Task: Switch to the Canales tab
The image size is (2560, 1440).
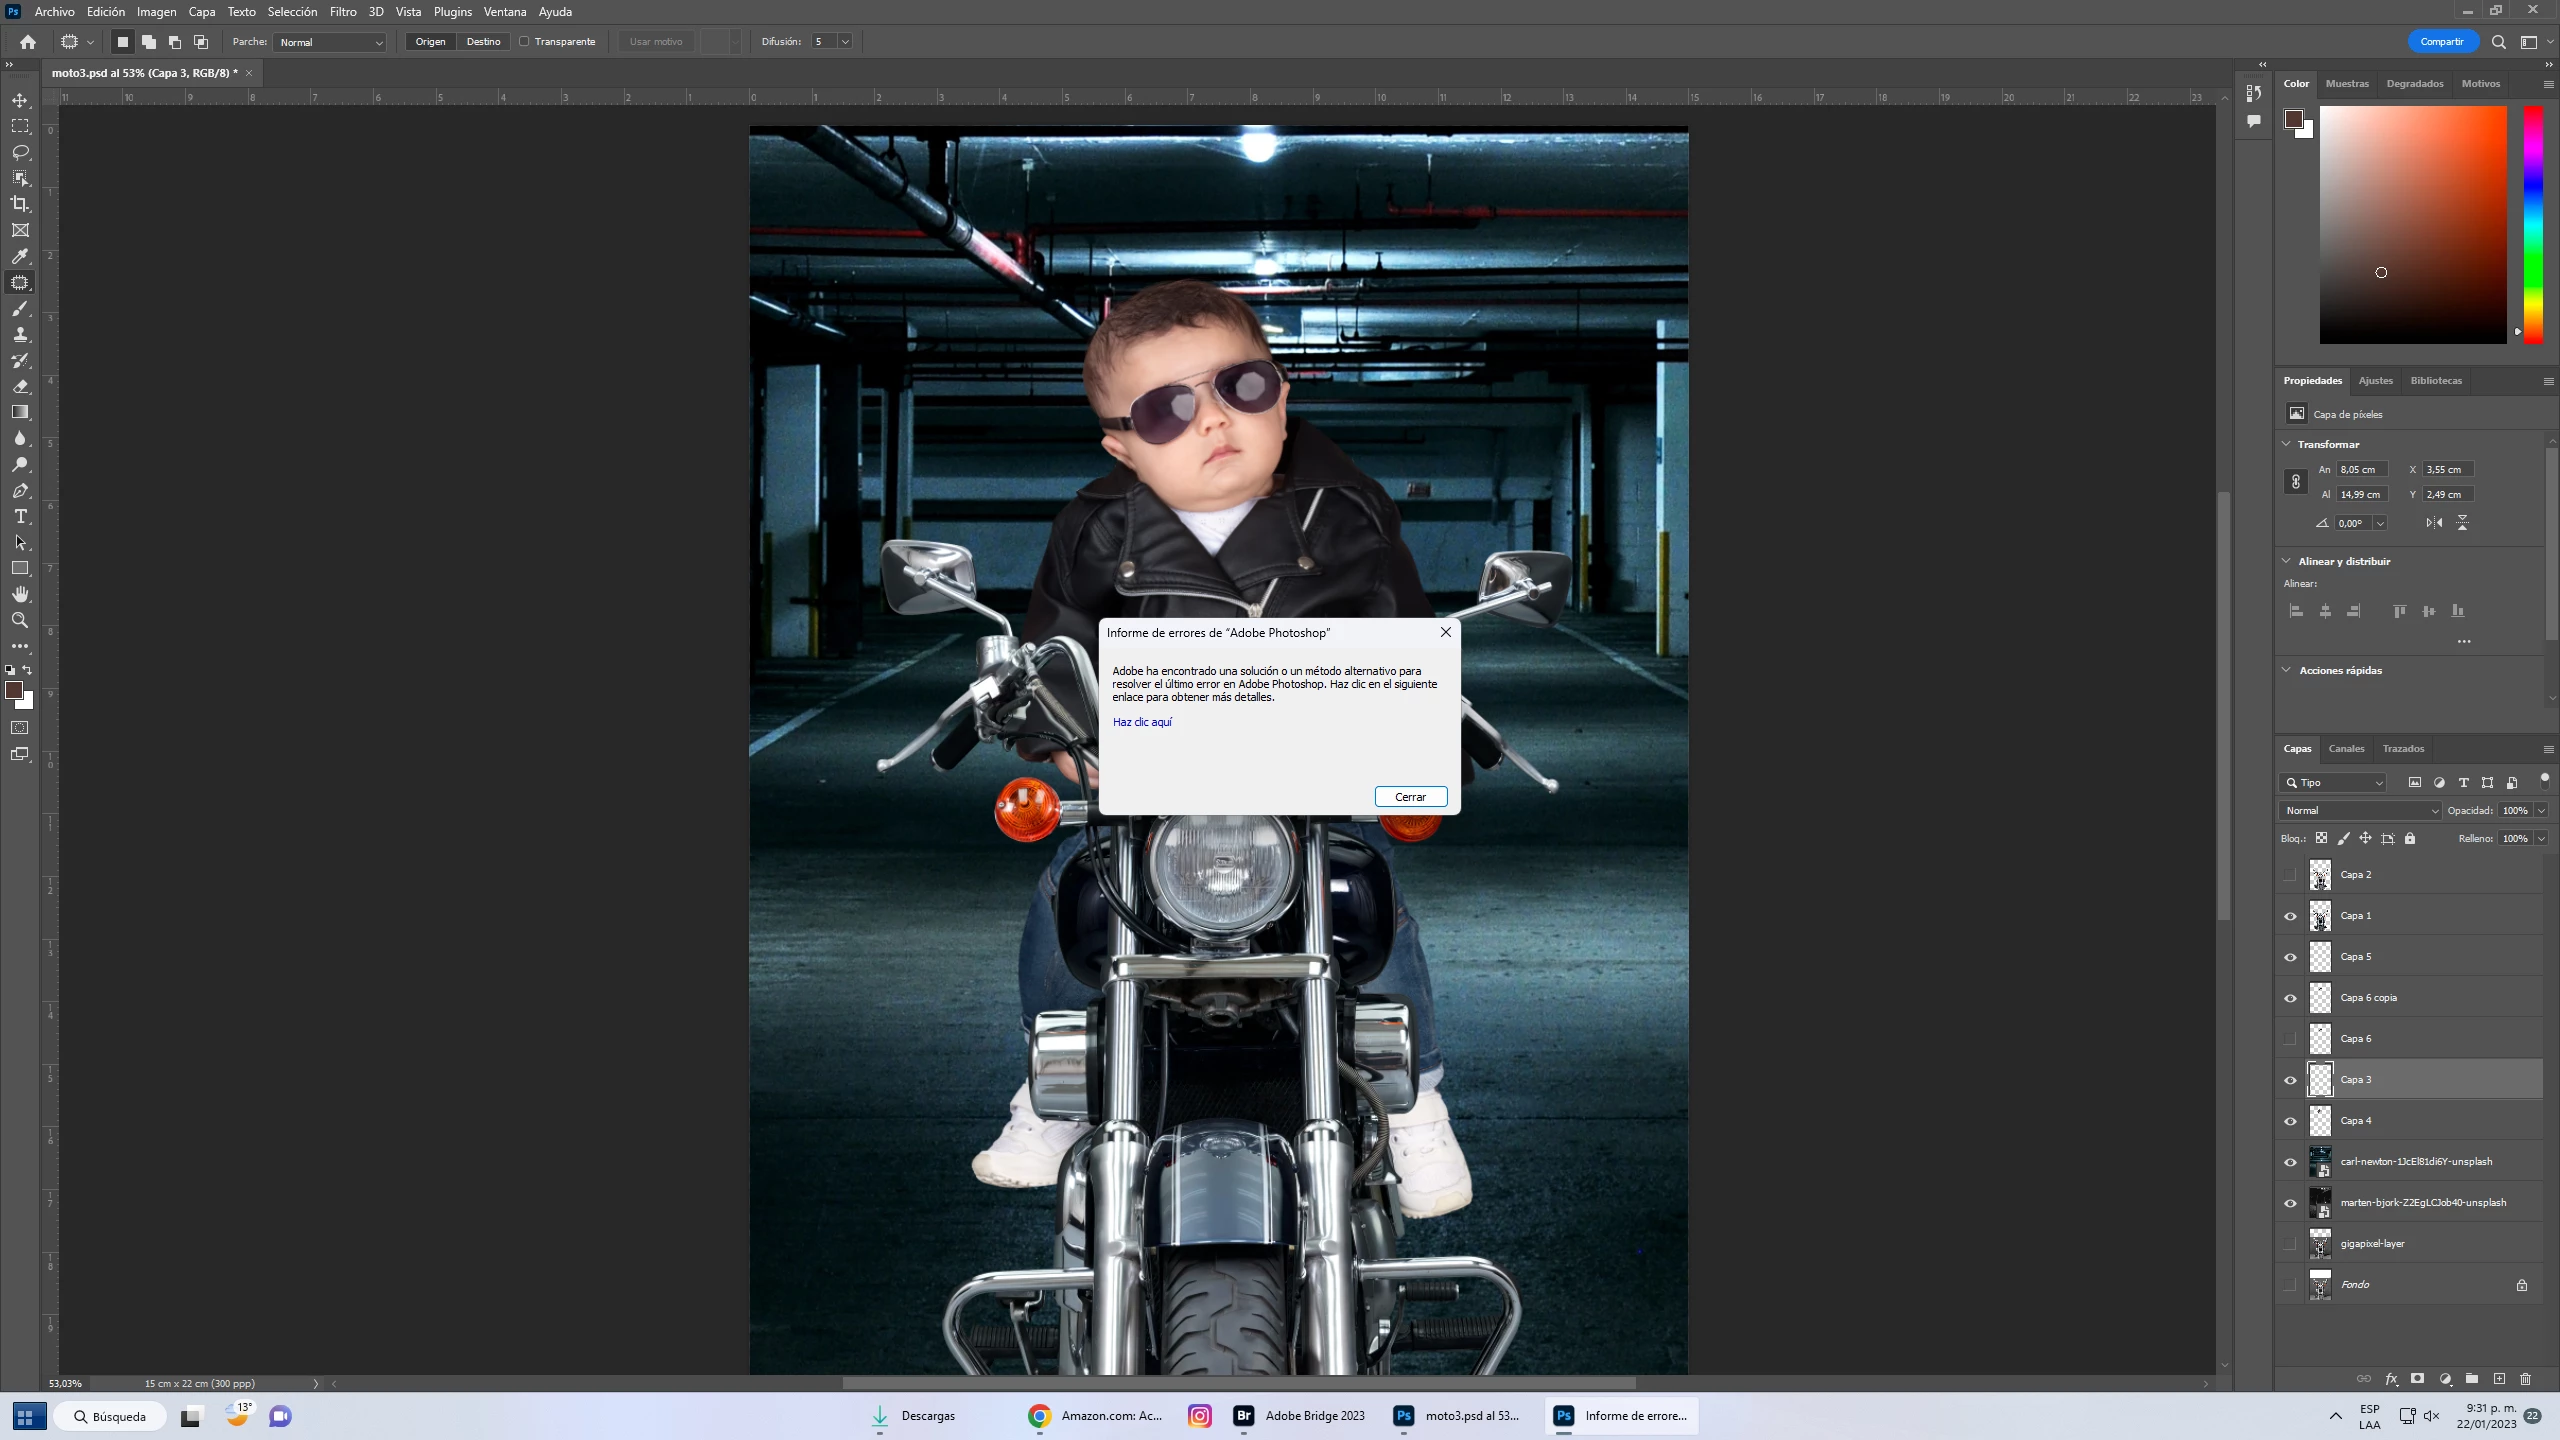Action: [x=2346, y=748]
